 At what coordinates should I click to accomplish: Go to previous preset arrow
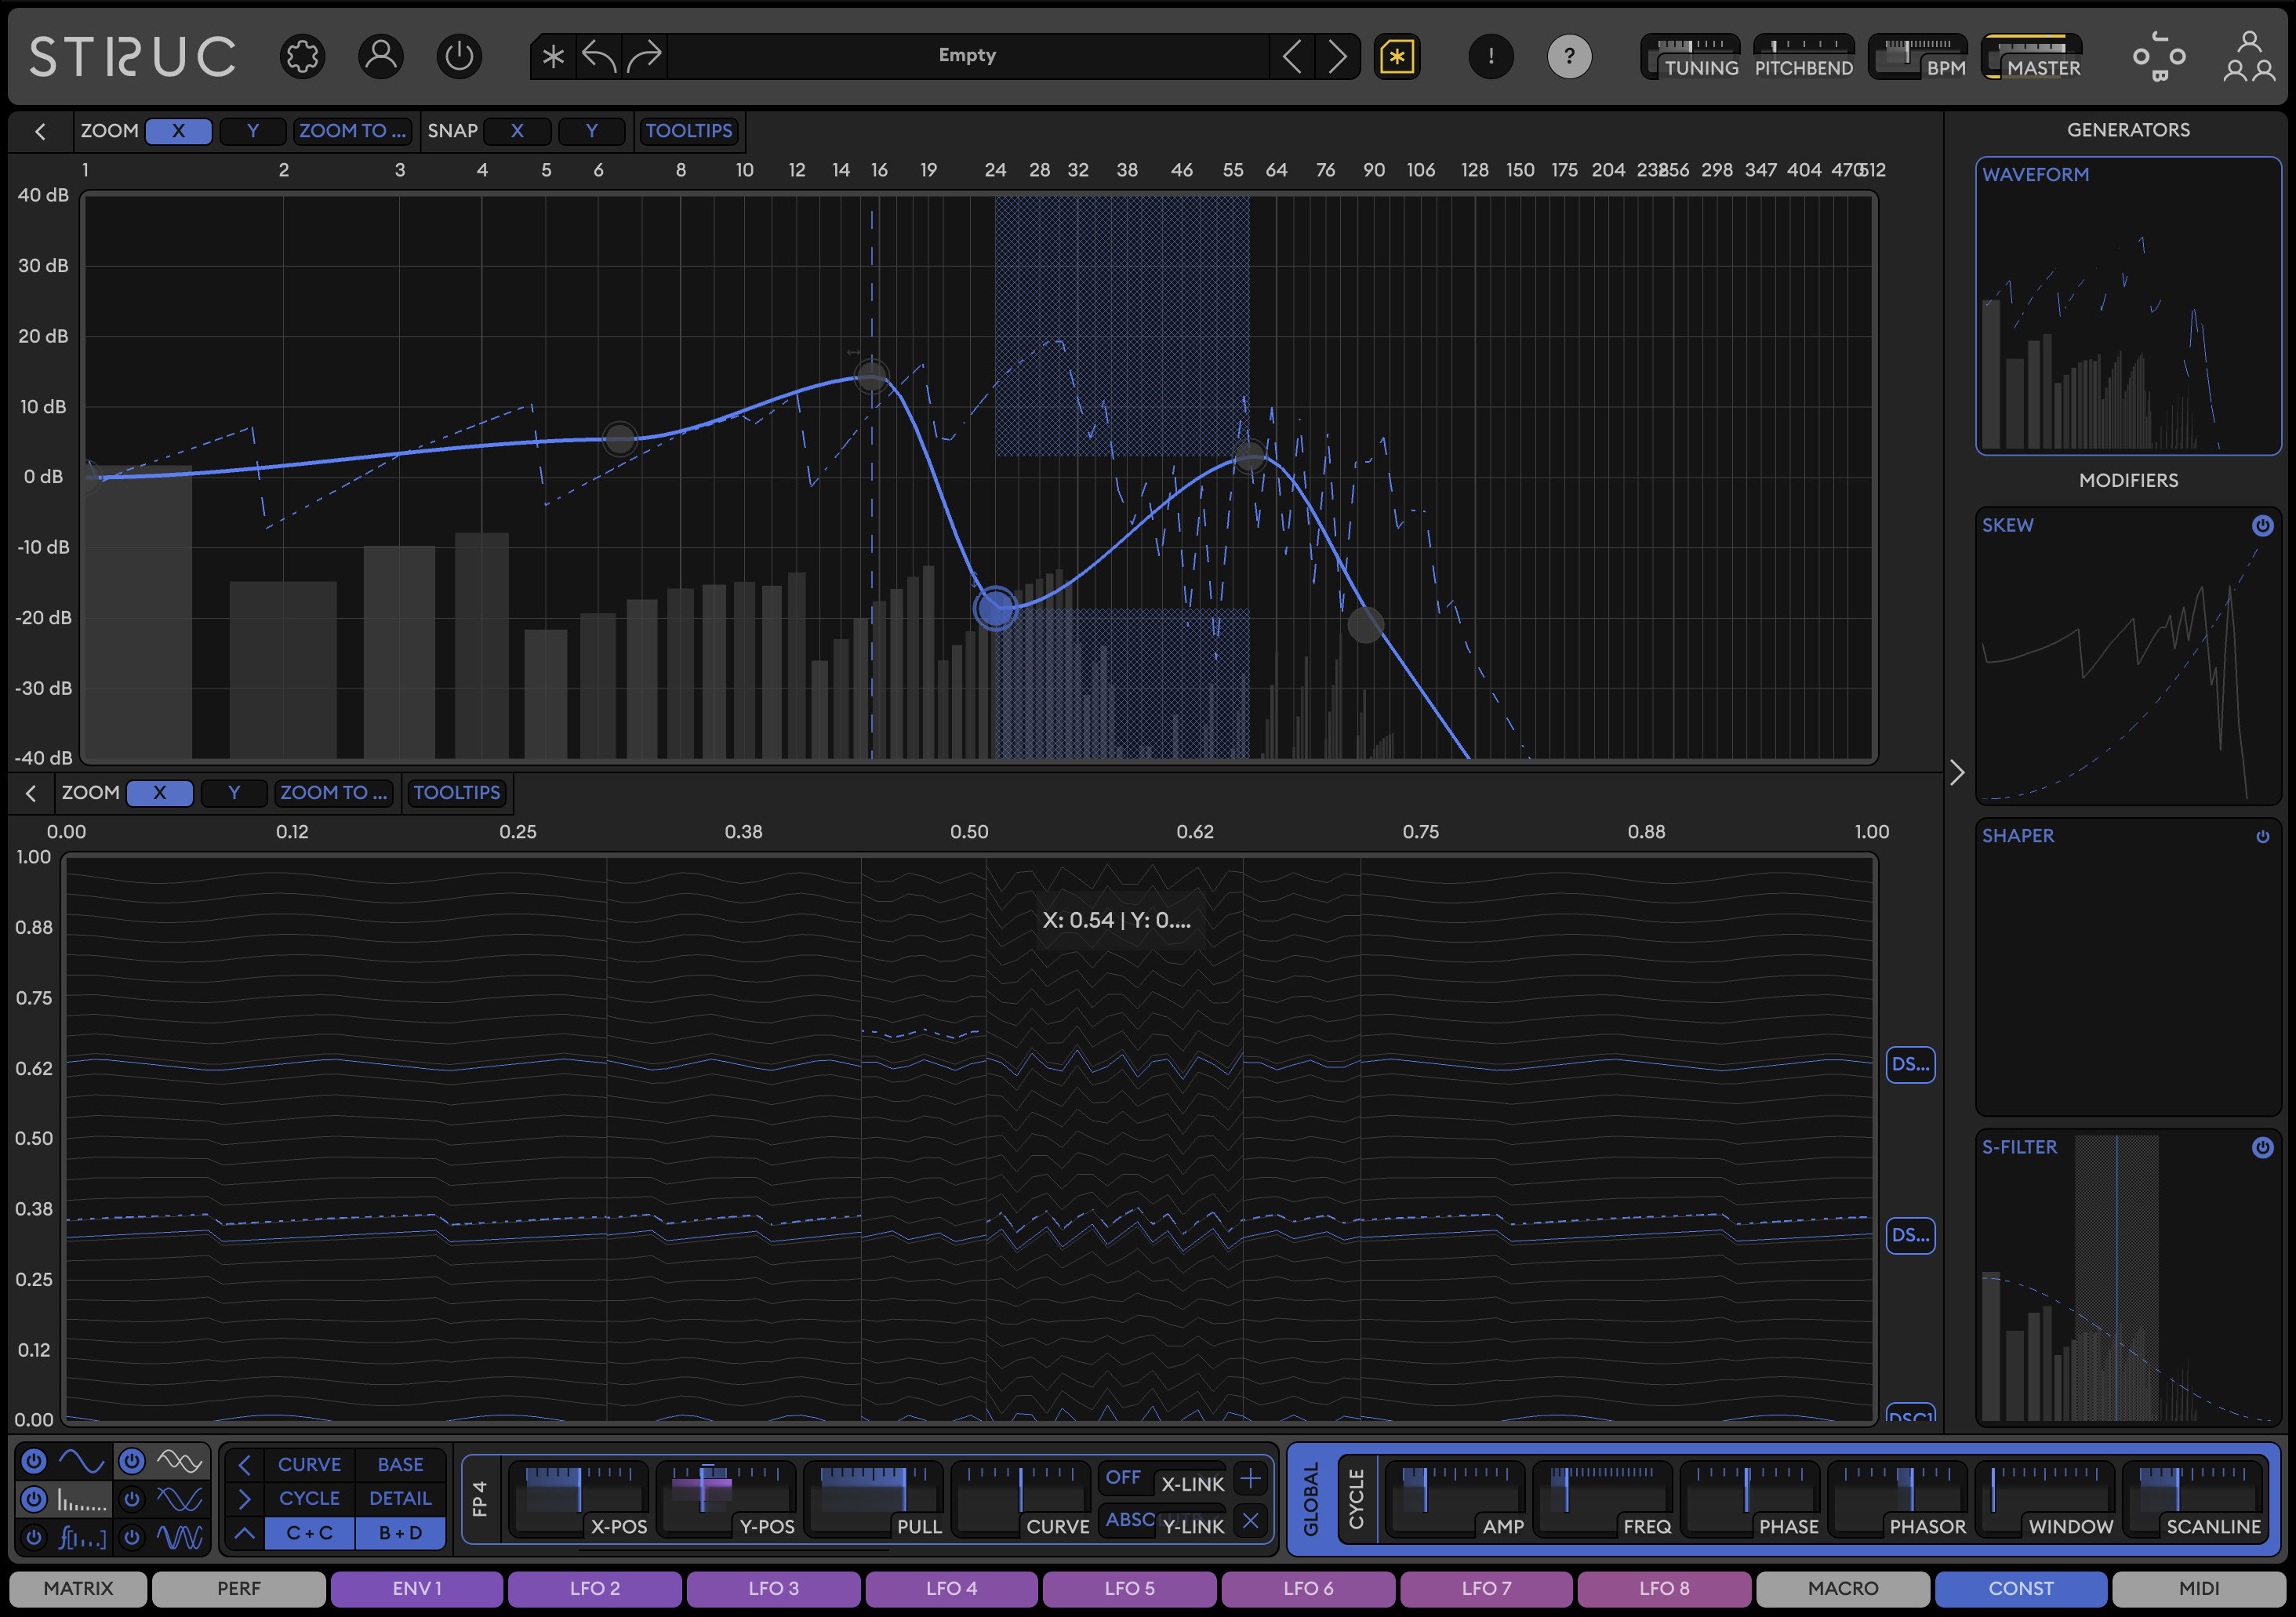[1291, 56]
